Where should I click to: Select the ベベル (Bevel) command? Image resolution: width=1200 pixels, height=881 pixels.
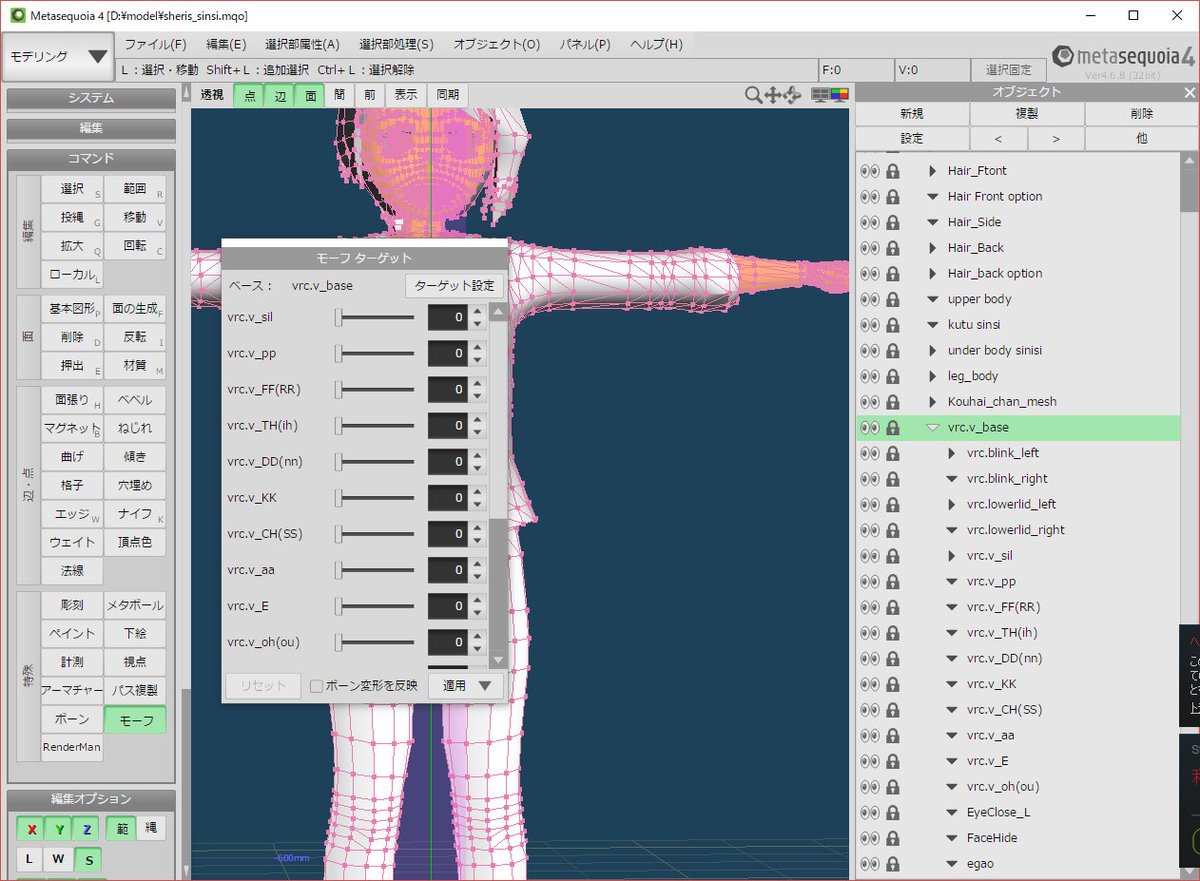pos(135,400)
